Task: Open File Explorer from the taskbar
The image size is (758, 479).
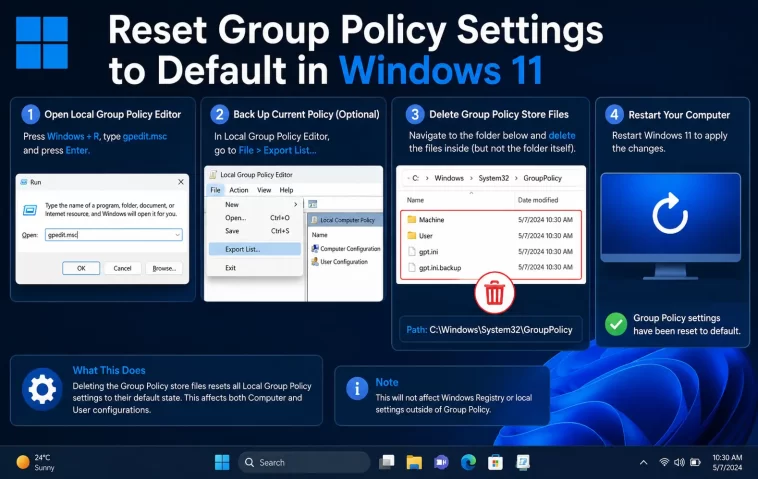Action: (x=414, y=463)
